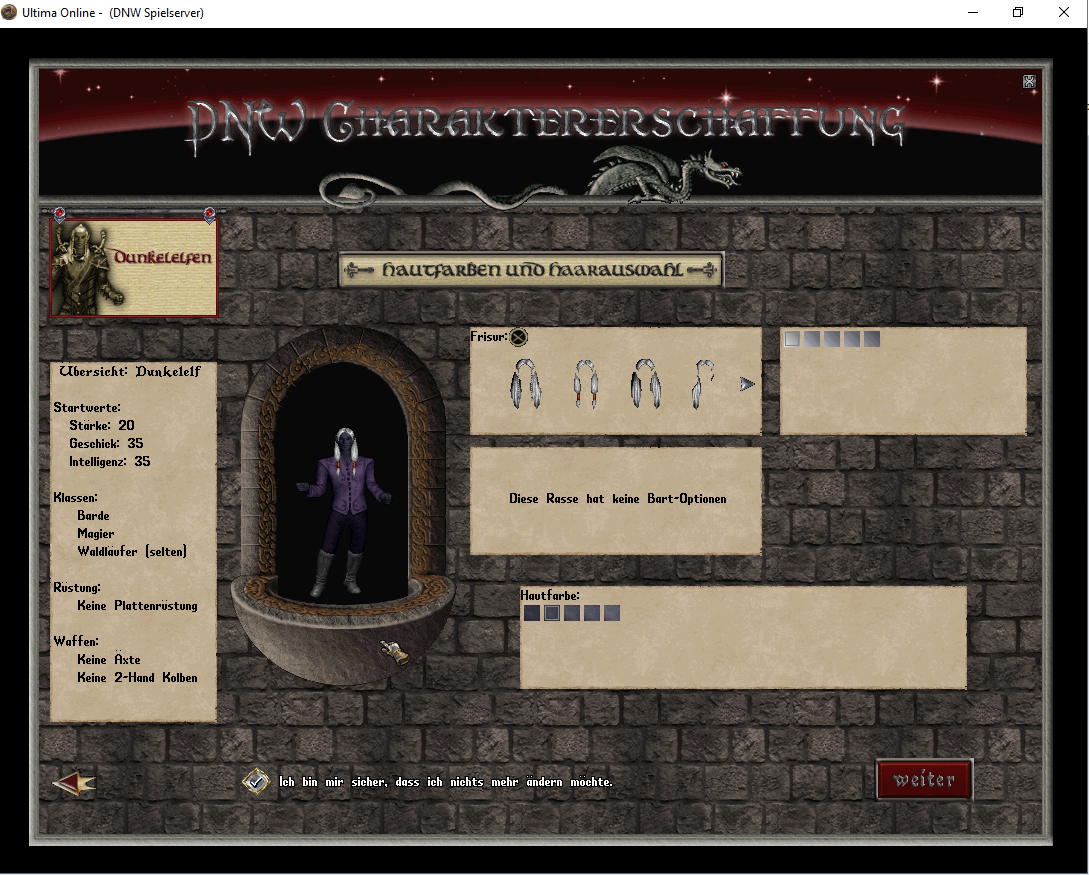Select the first hairstyle with two long braids
Image resolution: width=1089 pixels, height=875 pixels.
pyautogui.click(x=526, y=383)
